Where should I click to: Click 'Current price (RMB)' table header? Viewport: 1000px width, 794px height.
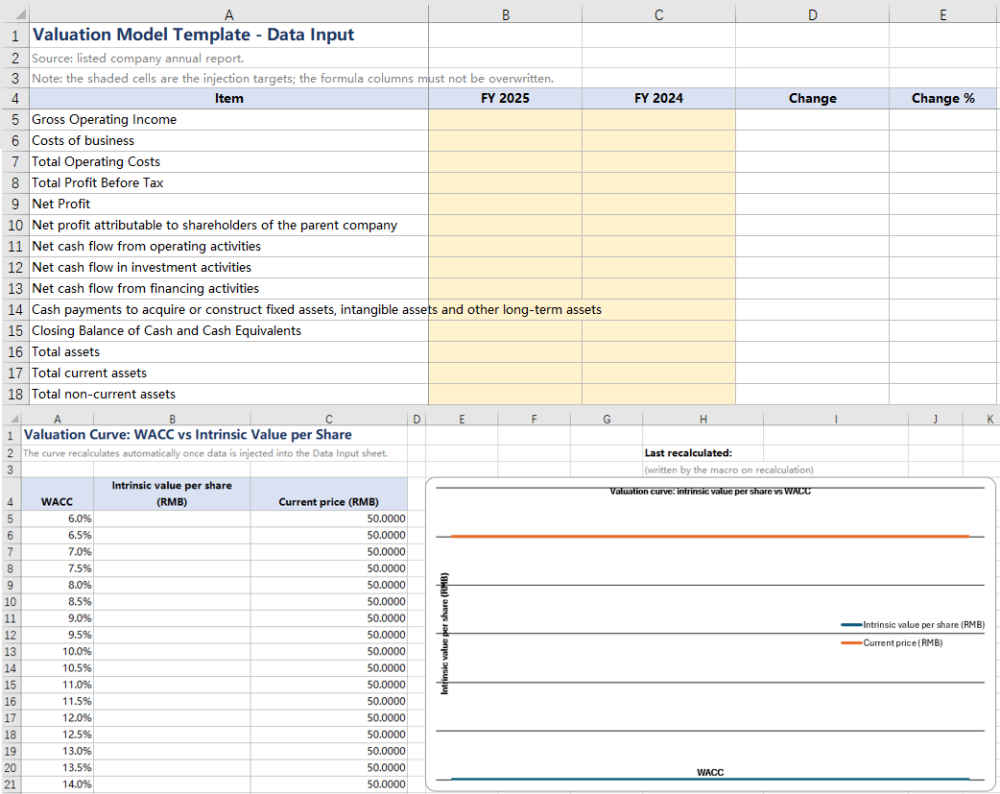click(x=328, y=494)
